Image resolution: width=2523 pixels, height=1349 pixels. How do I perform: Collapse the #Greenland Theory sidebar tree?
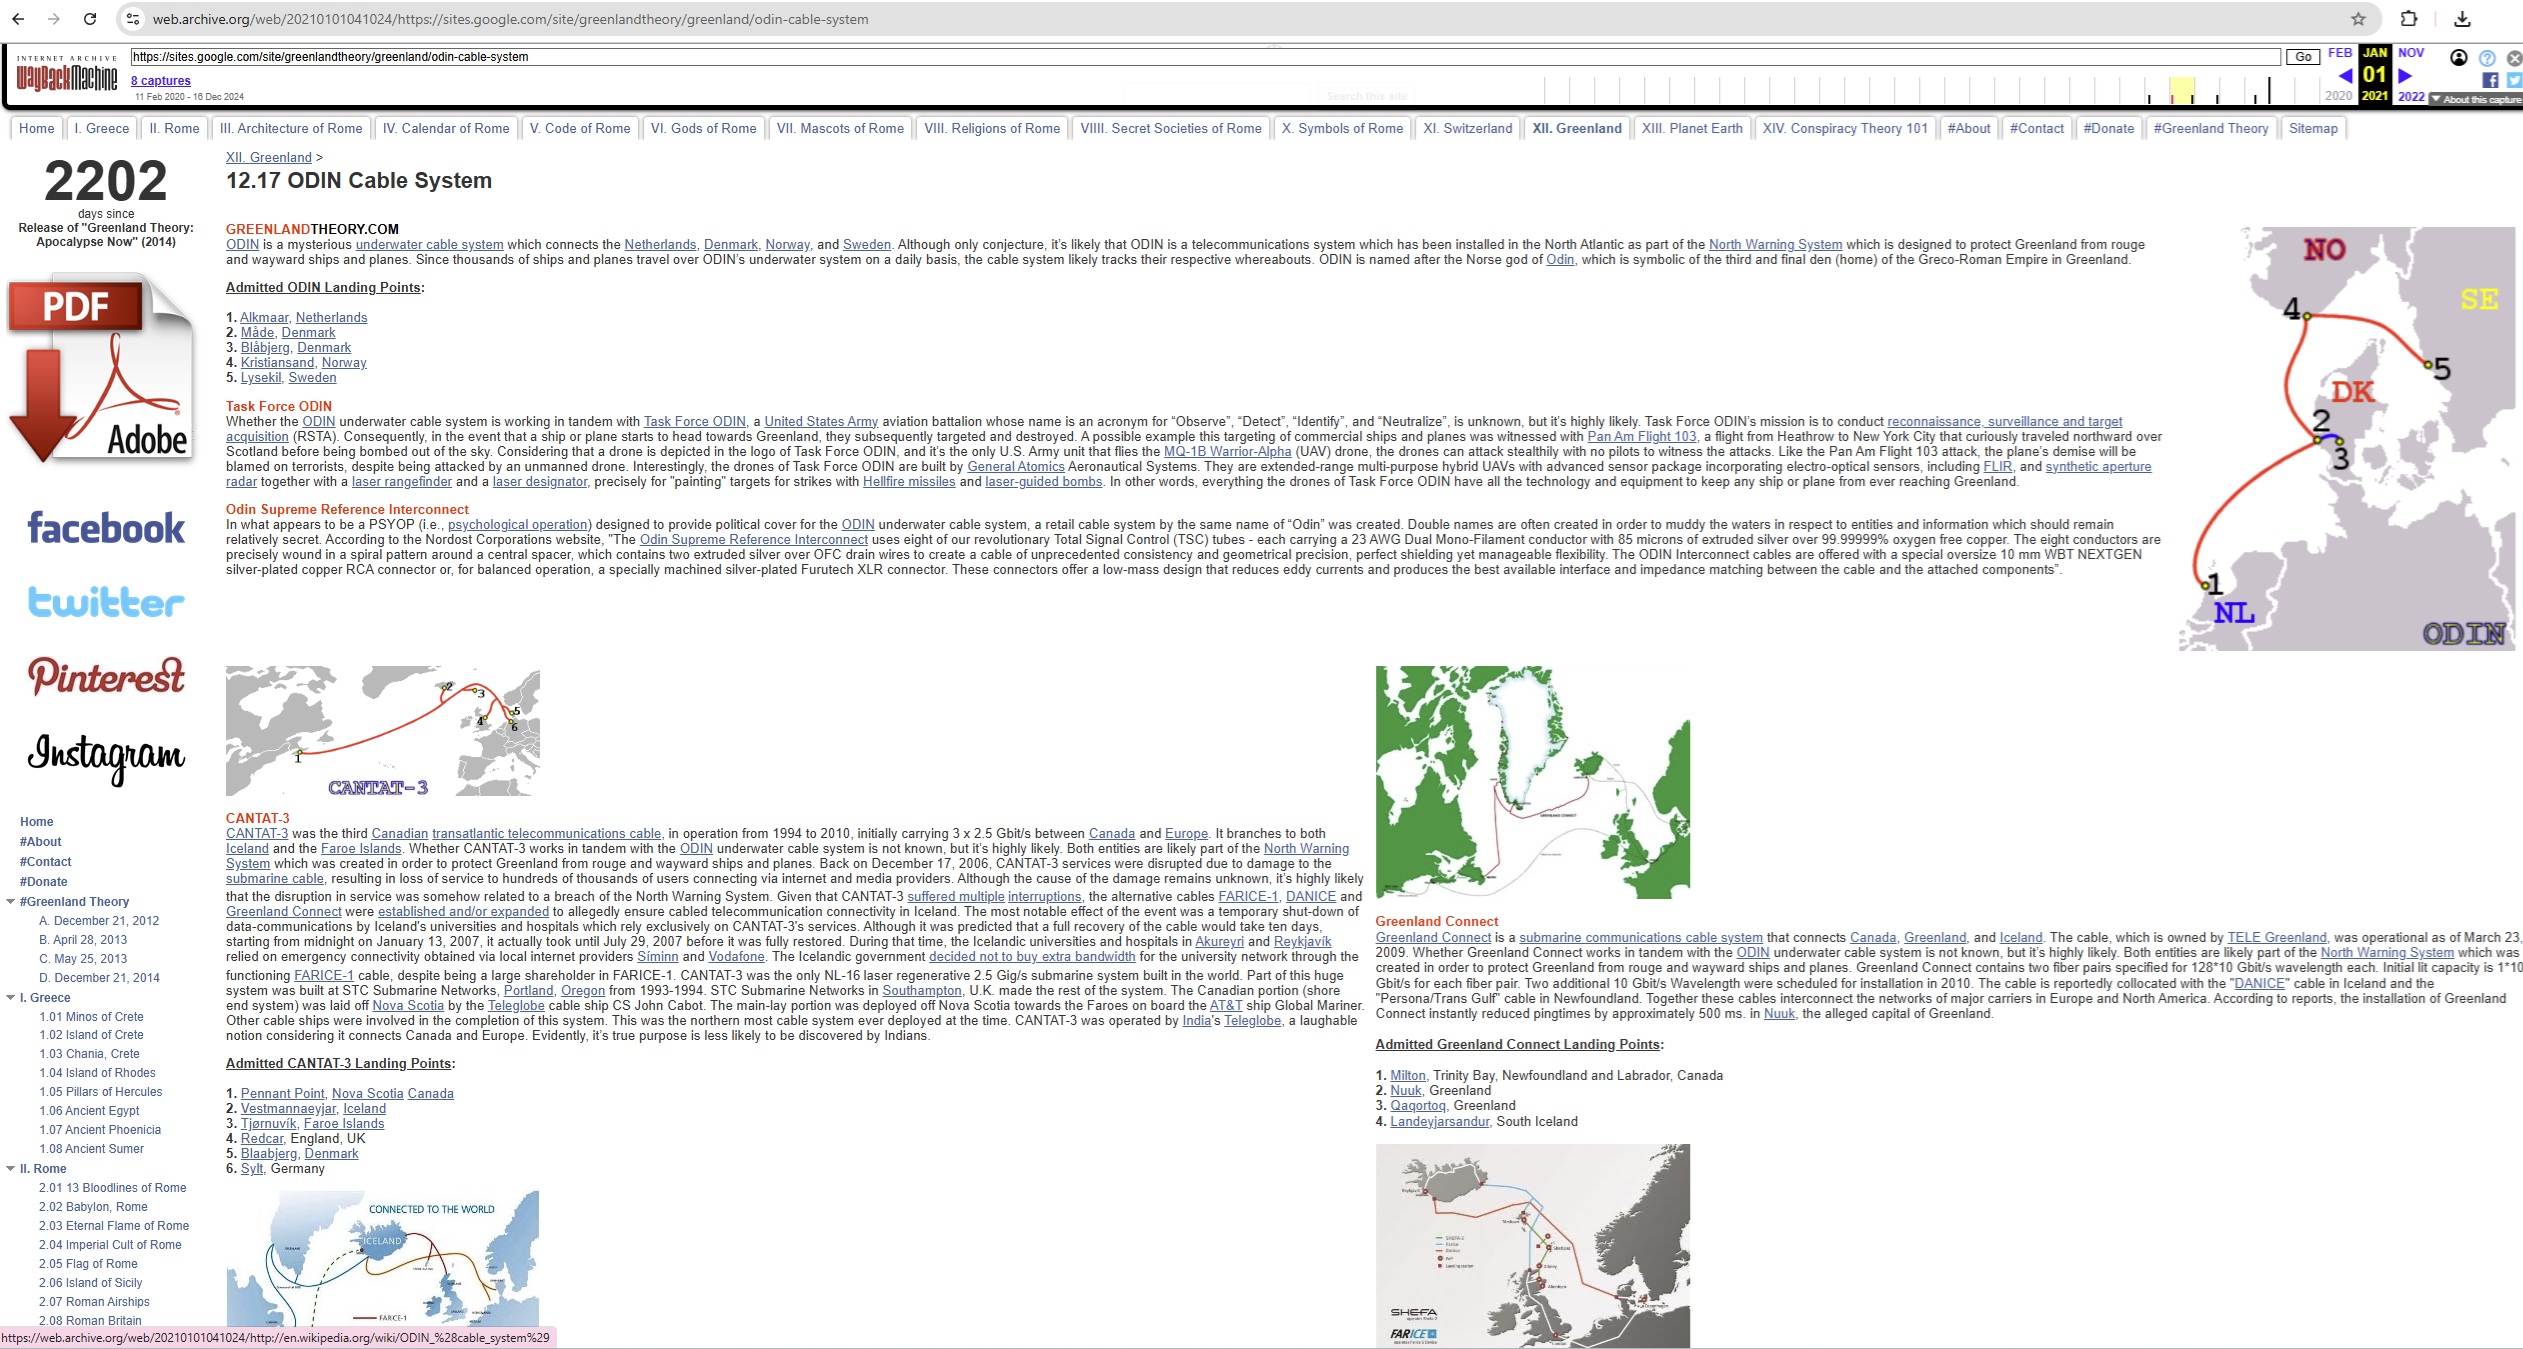click(10, 902)
